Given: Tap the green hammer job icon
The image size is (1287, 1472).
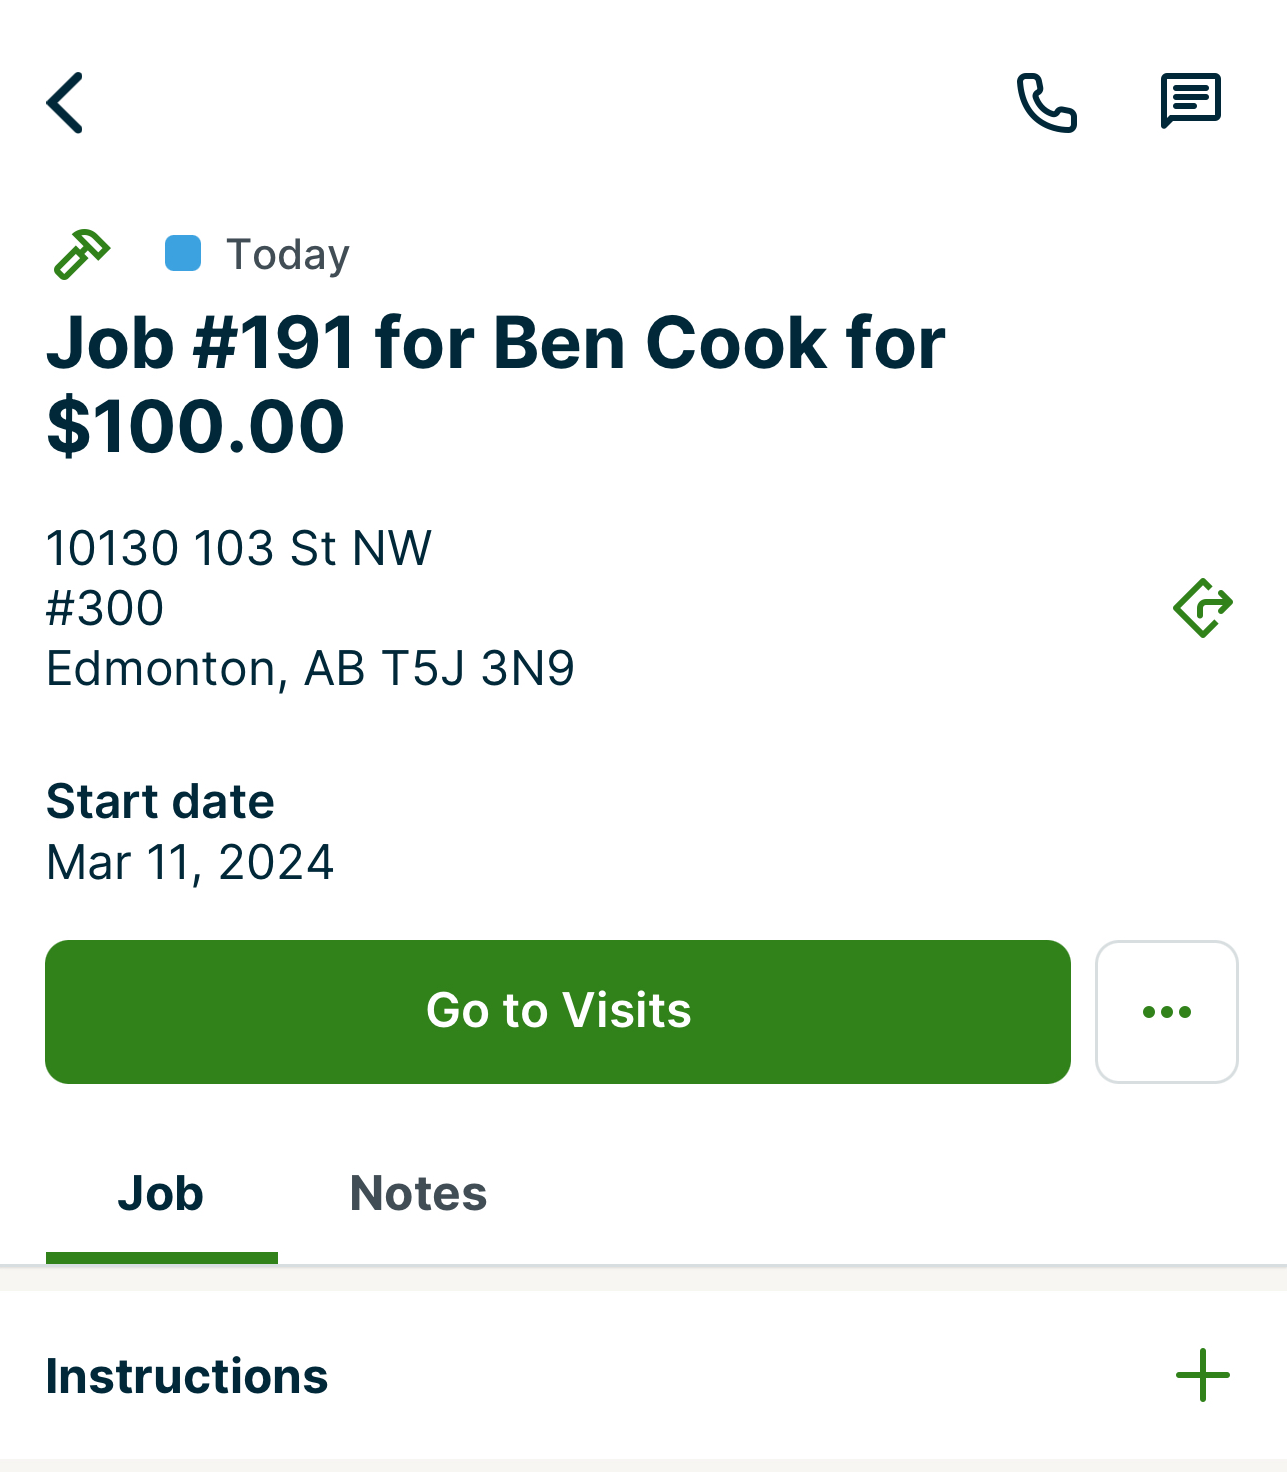Looking at the screenshot, I should (x=81, y=254).
